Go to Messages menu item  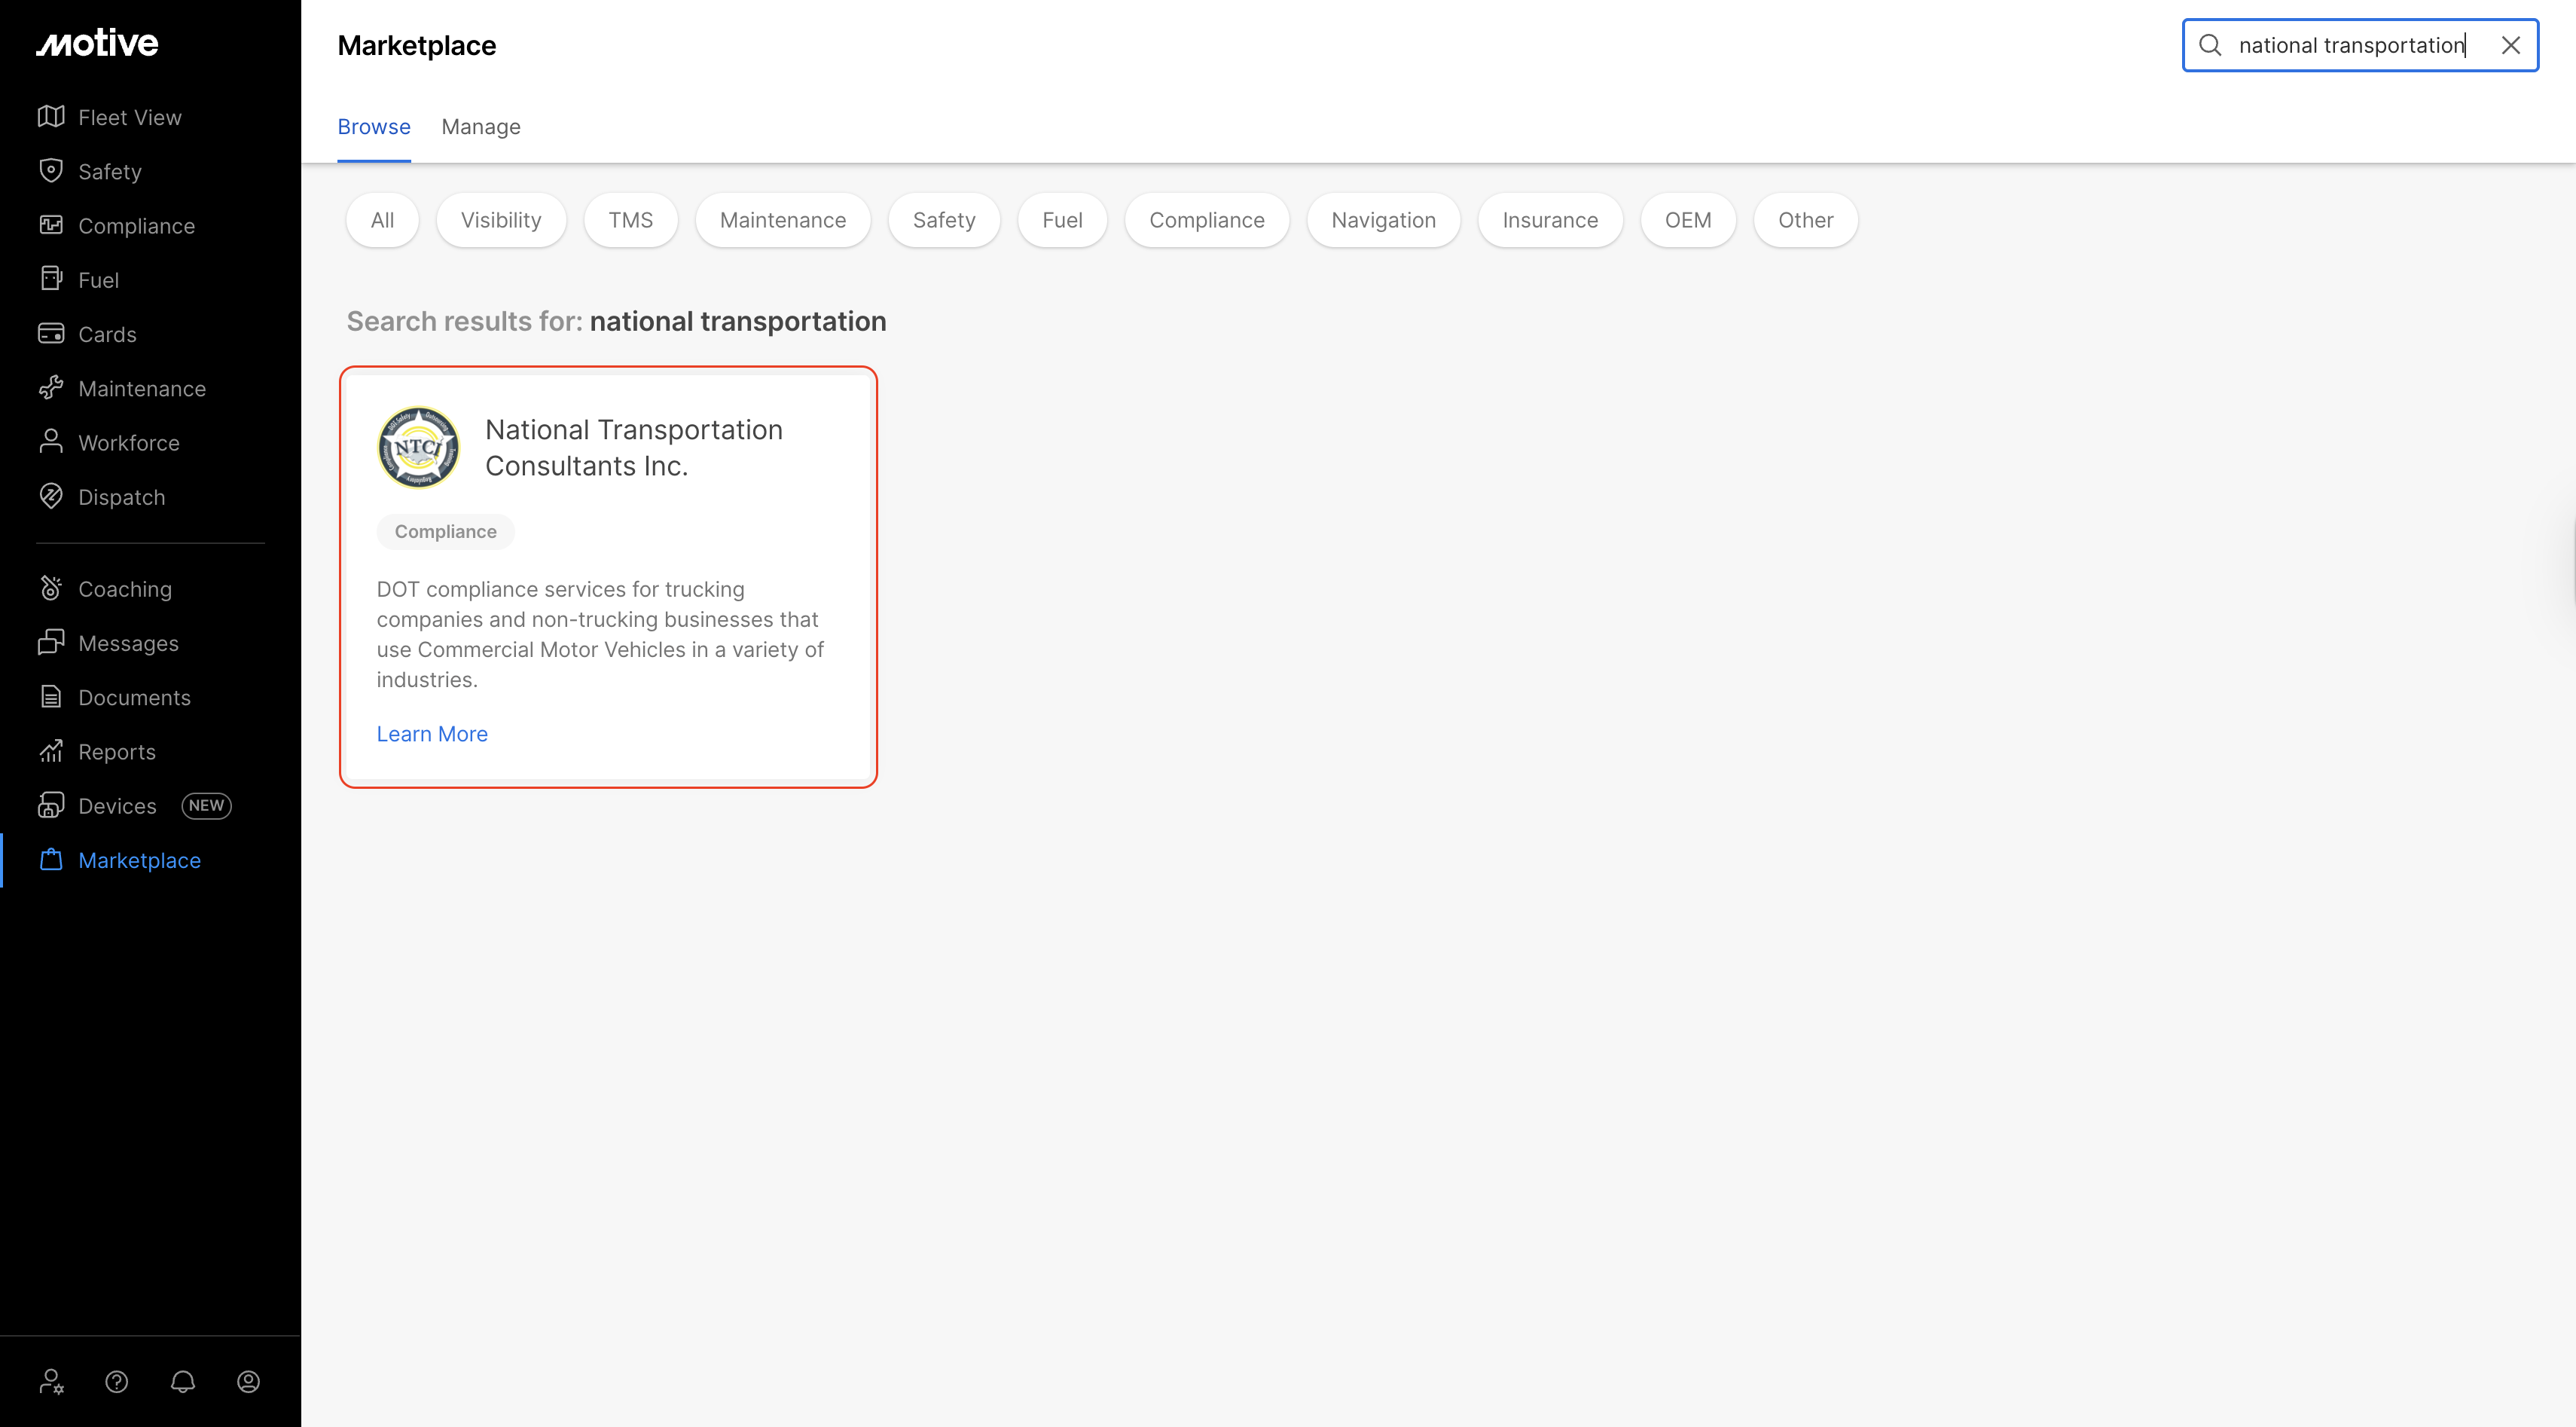point(129,643)
